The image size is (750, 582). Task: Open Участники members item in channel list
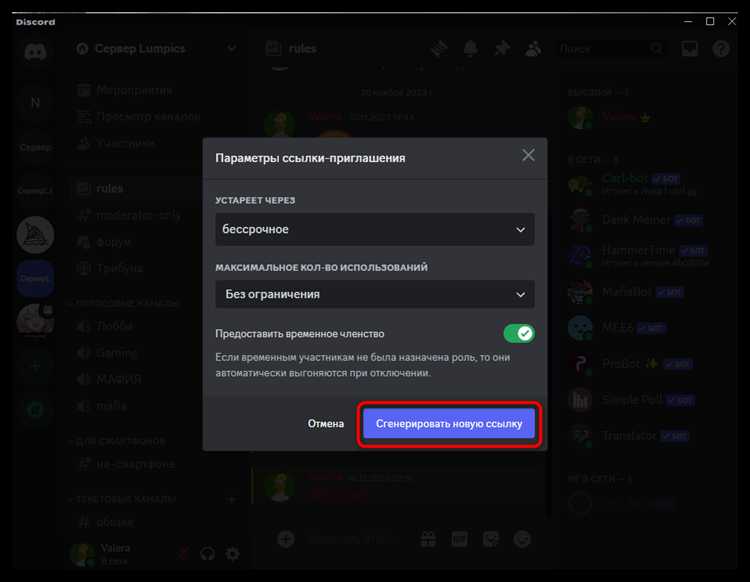pyautogui.click(x=118, y=143)
